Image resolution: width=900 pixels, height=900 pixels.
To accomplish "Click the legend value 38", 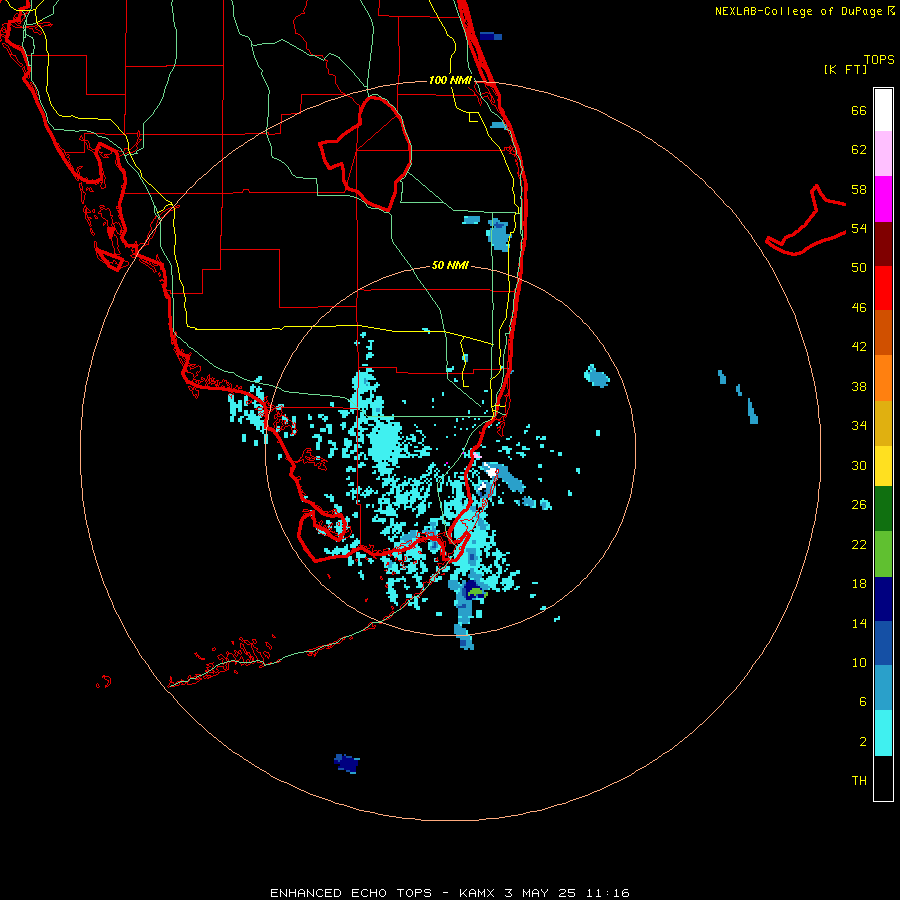I will pyautogui.click(x=859, y=386).
